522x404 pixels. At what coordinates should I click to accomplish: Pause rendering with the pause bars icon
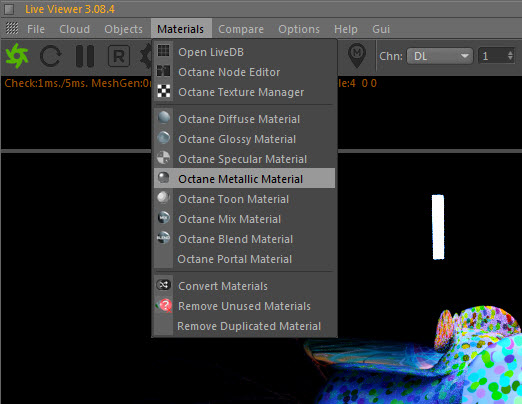85,56
